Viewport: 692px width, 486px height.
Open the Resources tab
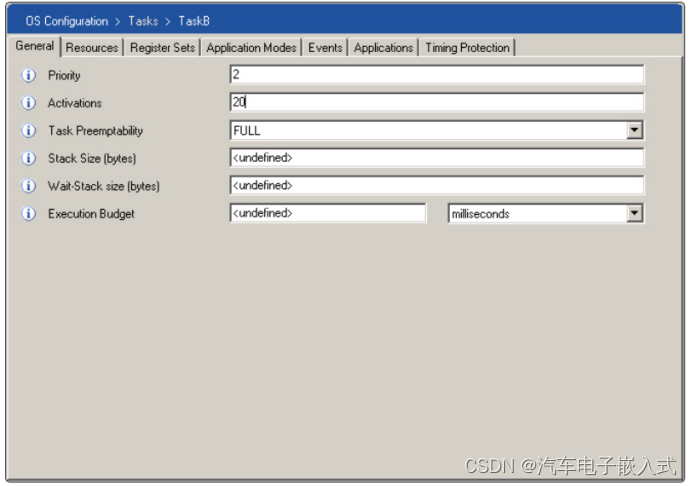[92, 48]
